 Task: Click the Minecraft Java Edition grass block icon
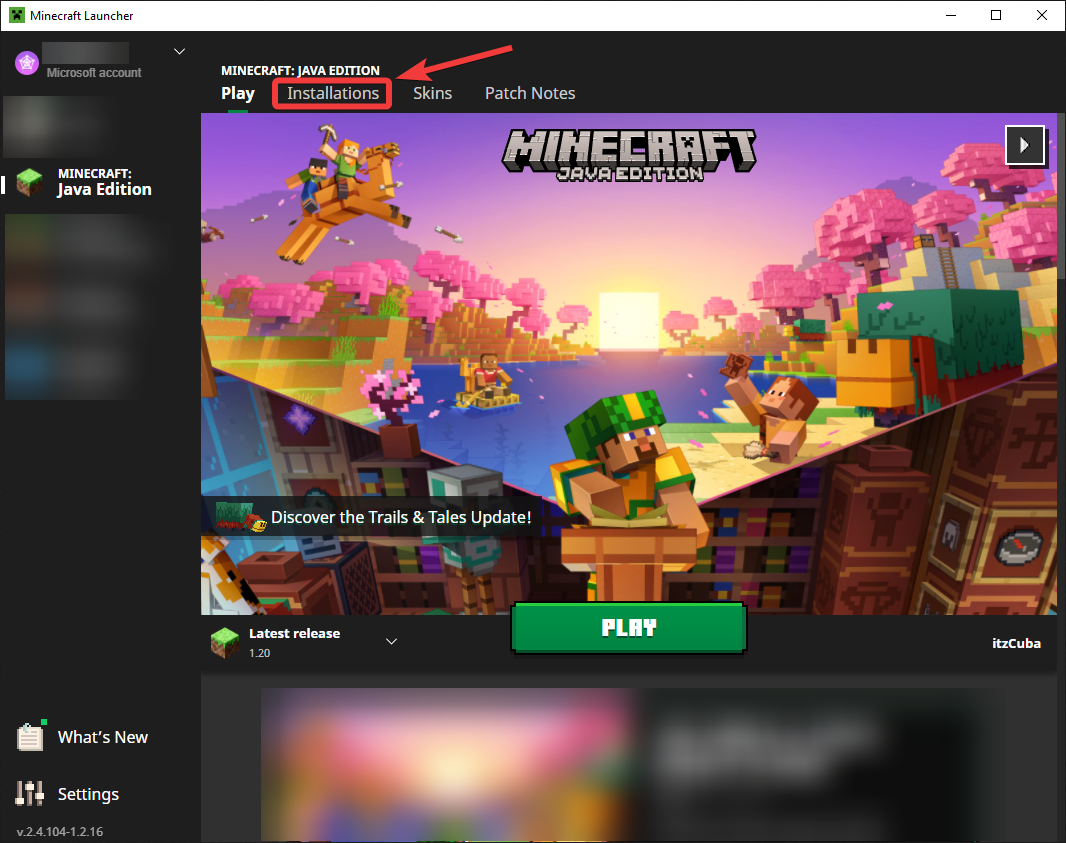[x=29, y=182]
